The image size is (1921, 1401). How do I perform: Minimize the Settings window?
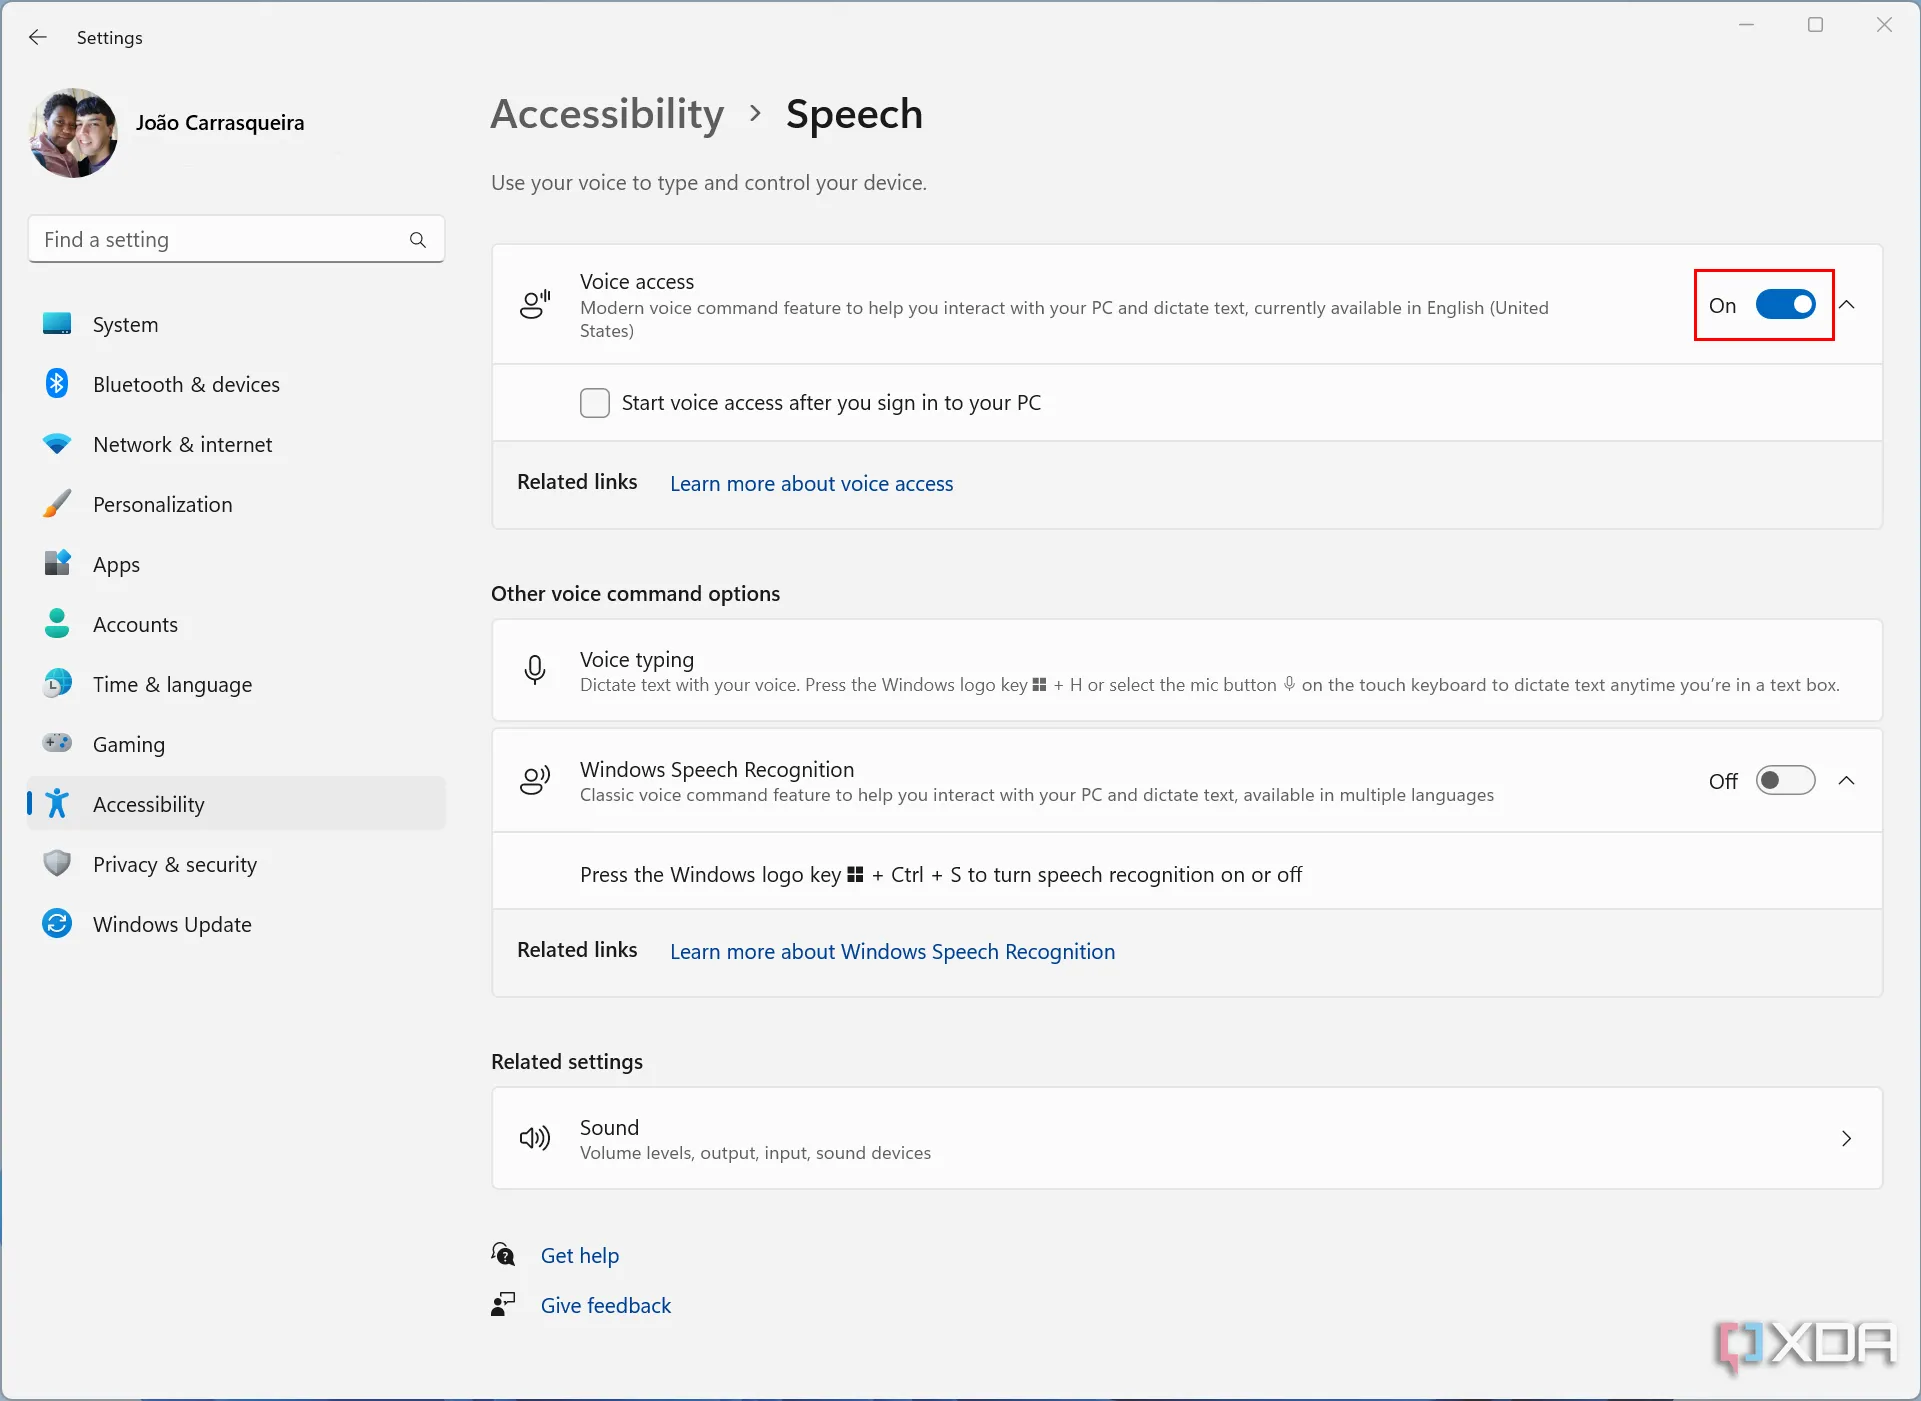pos(1747,25)
